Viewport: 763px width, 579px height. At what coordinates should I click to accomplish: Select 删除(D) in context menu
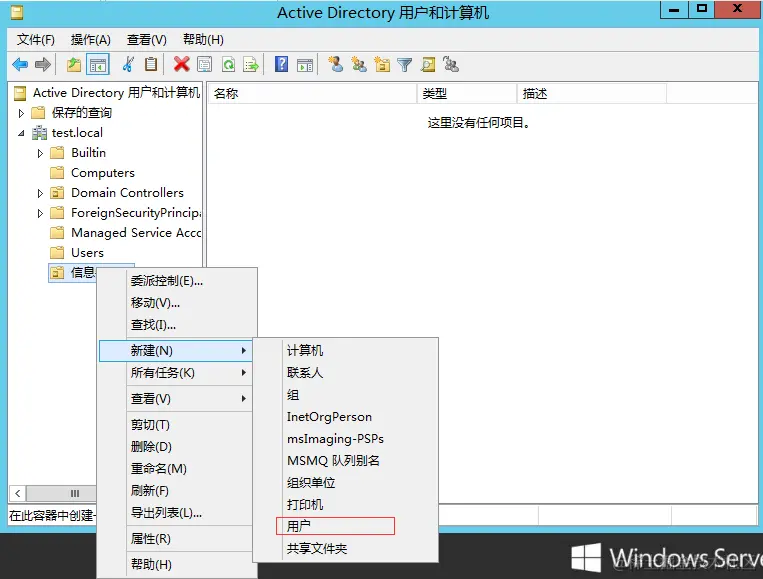click(x=176, y=447)
